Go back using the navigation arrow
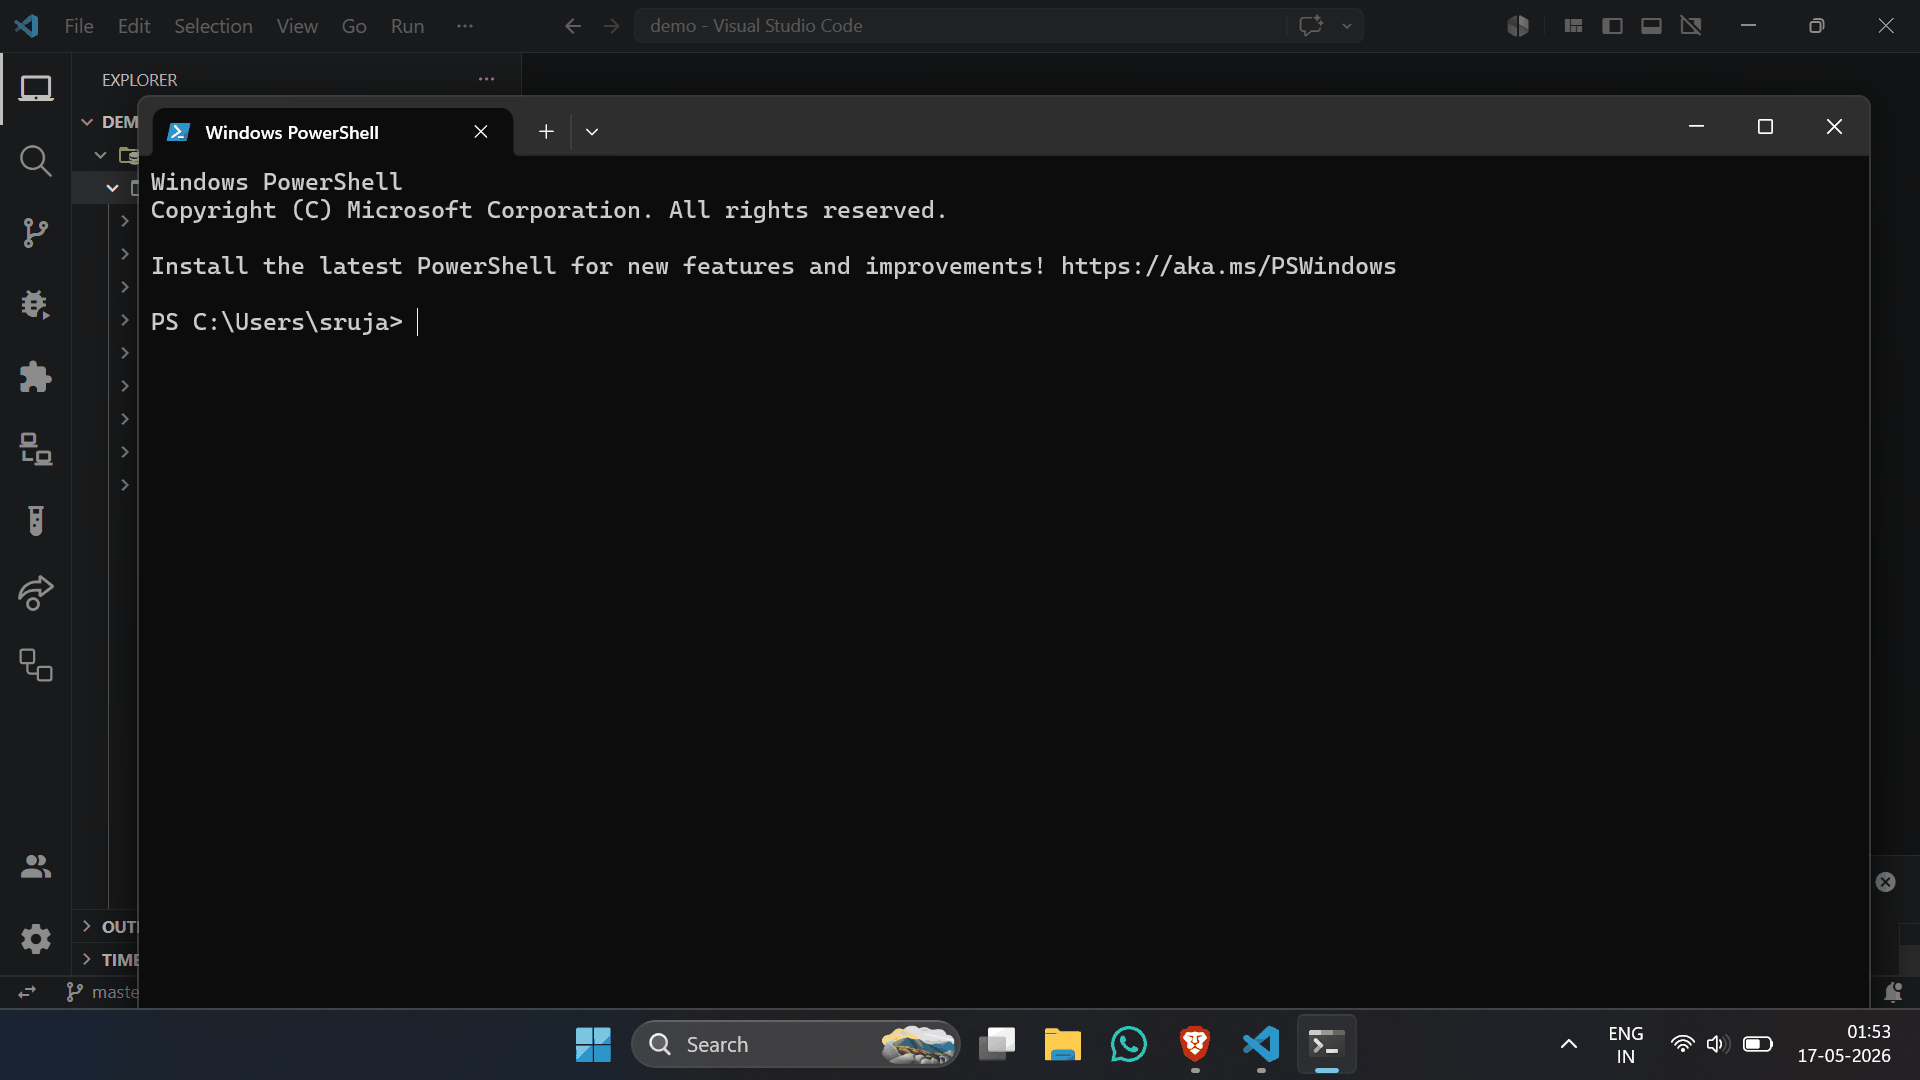1920x1080 pixels. [x=573, y=26]
